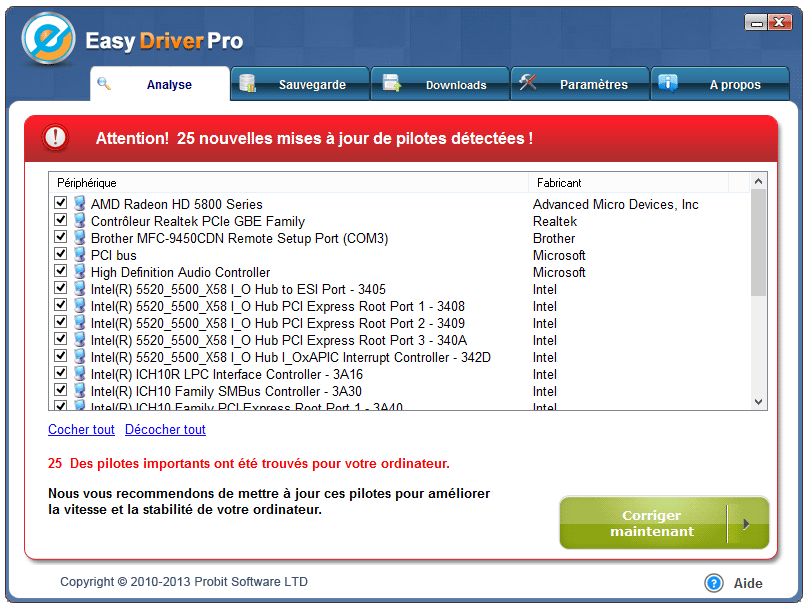Click the blue Aide help icon
808x609 pixels.
[714, 583]
